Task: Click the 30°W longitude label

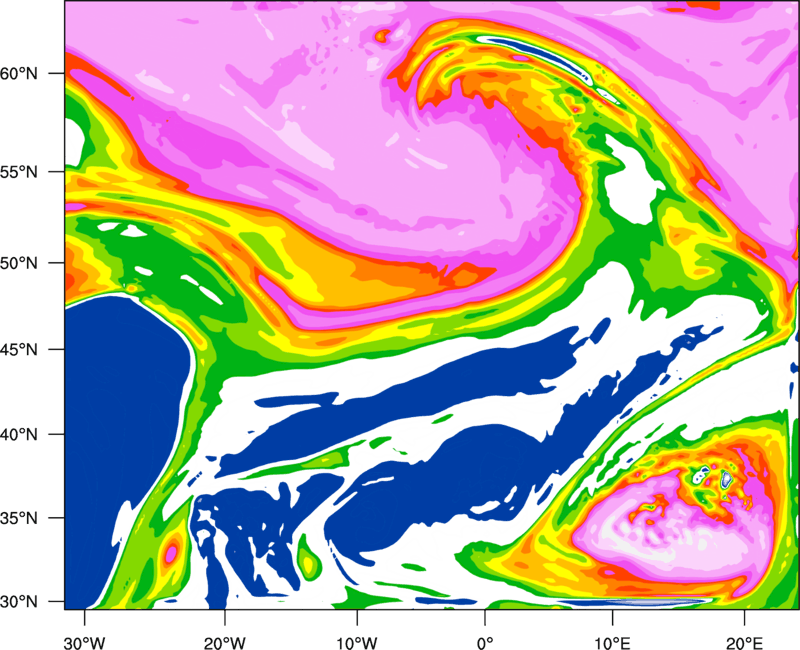Action: tap(85, 643)
